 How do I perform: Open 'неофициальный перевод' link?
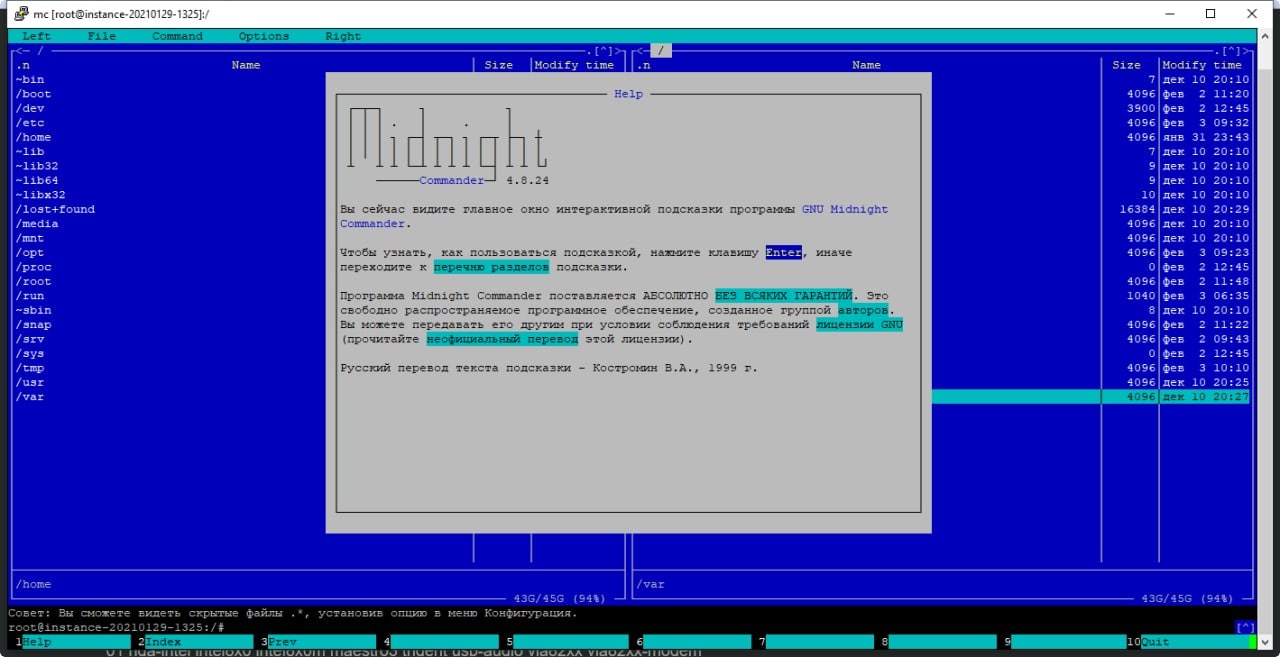[502, 339]
